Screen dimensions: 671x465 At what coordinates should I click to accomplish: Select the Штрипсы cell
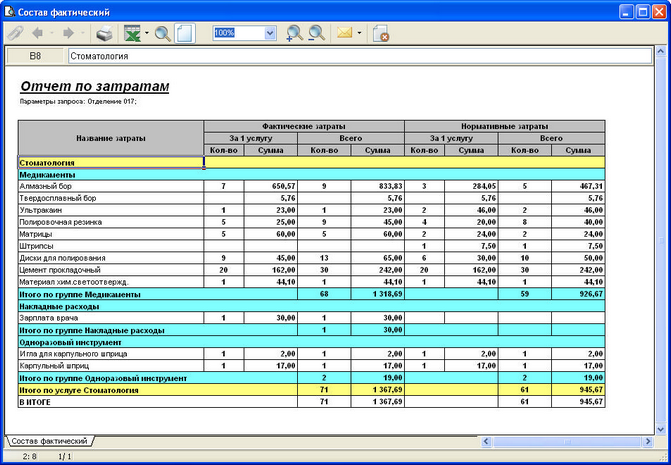pos(110,246)
